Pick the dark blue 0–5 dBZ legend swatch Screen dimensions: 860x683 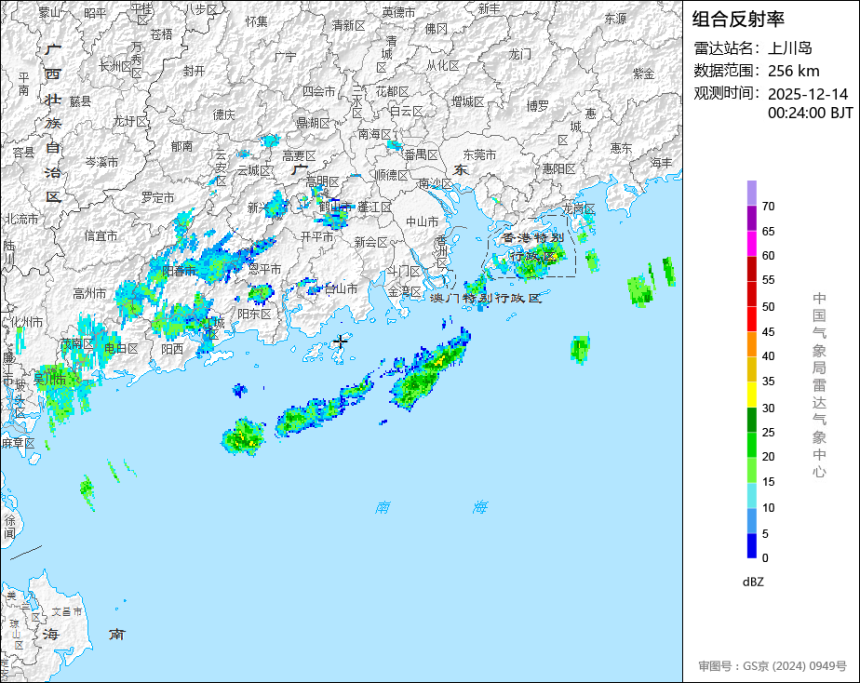pyautogui.click(x=751, y=546)
